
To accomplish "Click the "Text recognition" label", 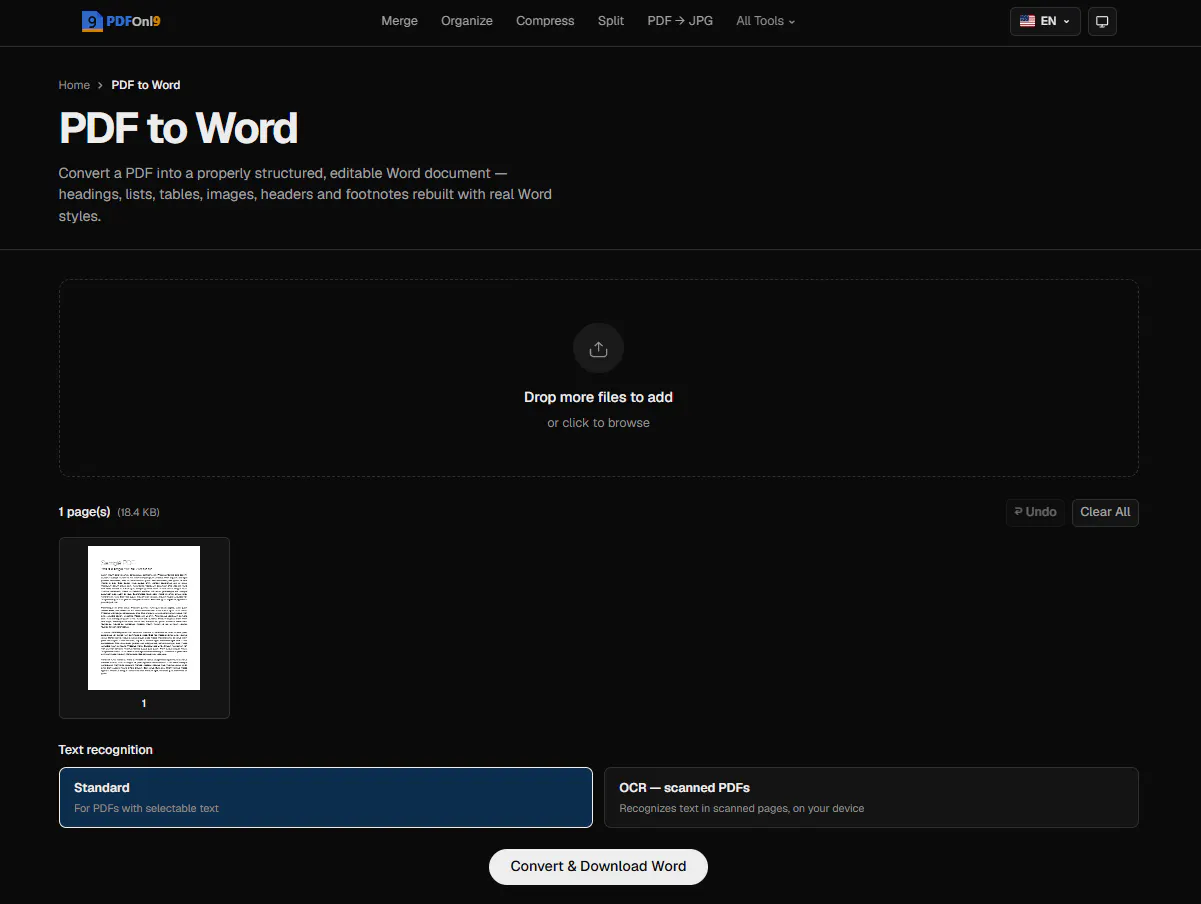I will (x=106, y=750).
